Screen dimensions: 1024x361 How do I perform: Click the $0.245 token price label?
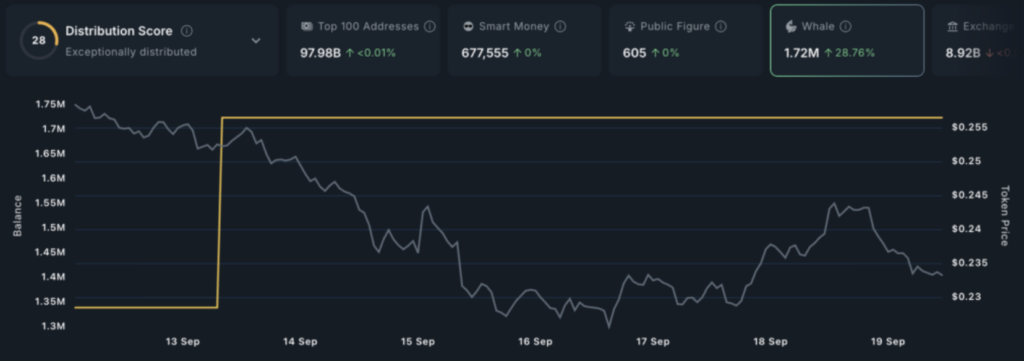point(970,195)
